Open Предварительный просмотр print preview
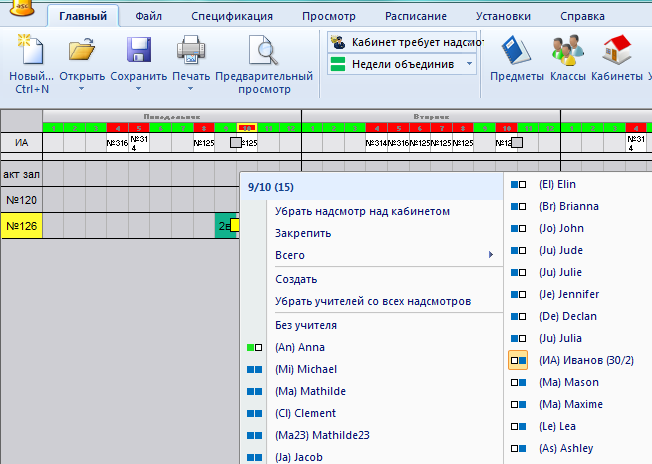The image size is (652, 464). (x=263, y=50)
